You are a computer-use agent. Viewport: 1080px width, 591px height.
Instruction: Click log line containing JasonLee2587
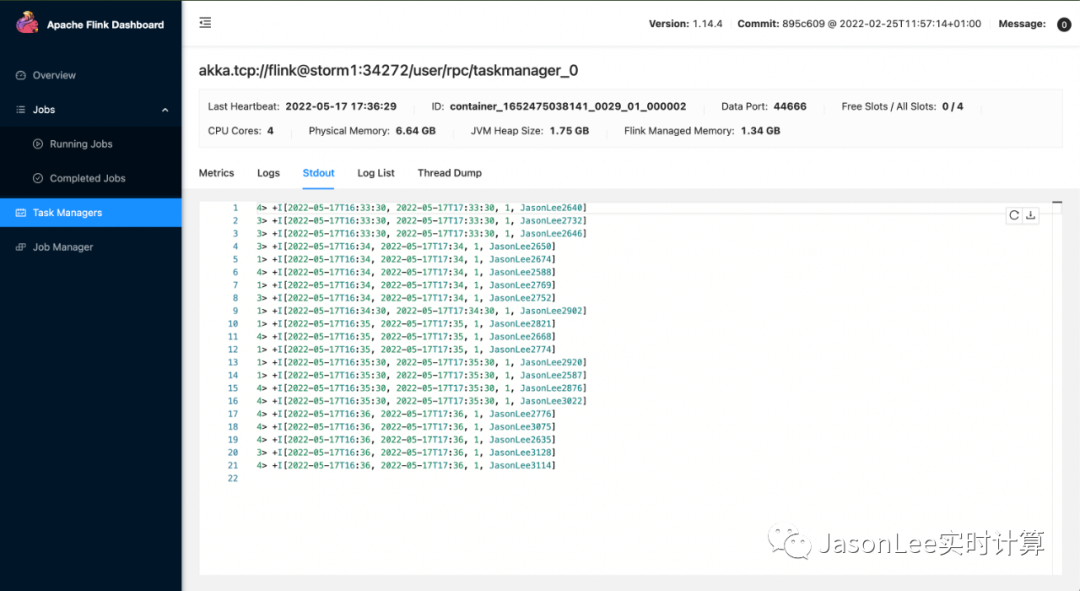[422, 375]
